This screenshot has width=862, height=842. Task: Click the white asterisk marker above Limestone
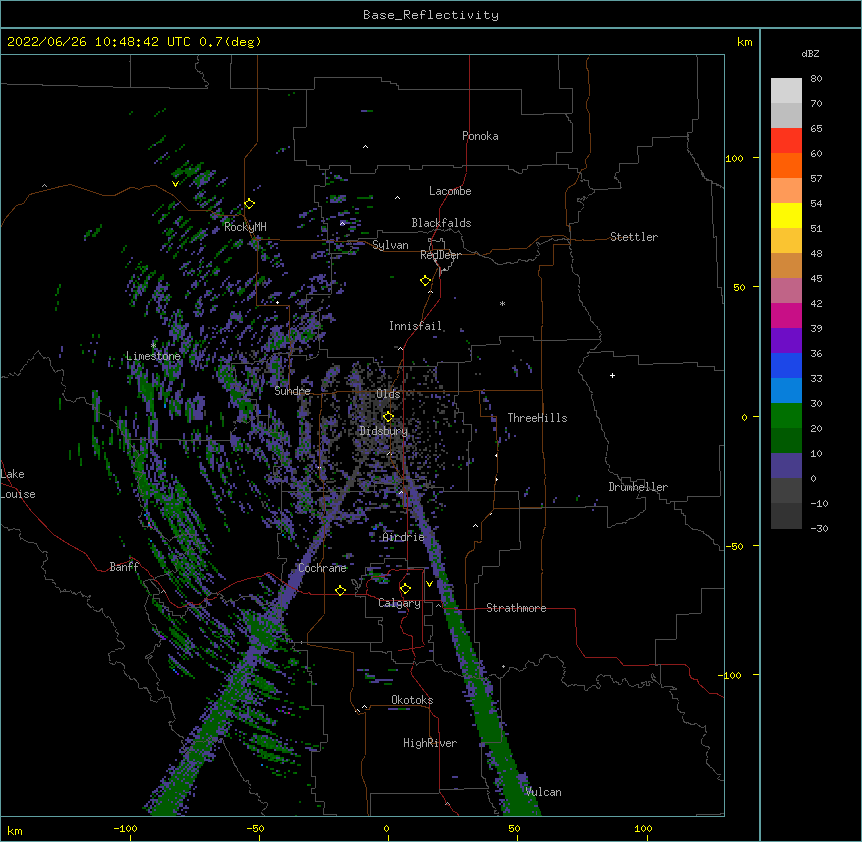click(x=153, y=345)
